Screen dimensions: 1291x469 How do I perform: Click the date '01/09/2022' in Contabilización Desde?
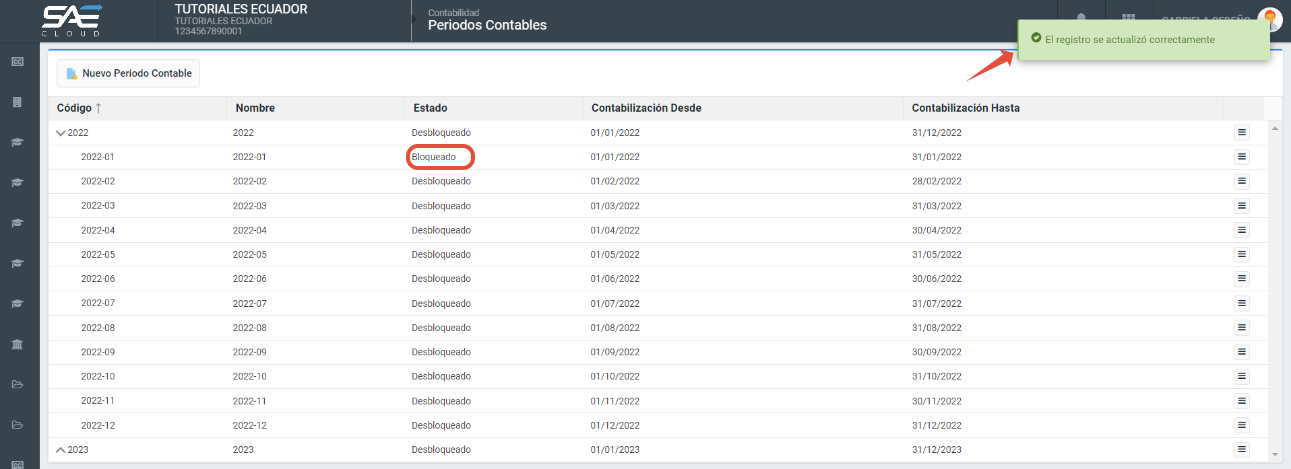pyautogui.click(x=615, y=352)
